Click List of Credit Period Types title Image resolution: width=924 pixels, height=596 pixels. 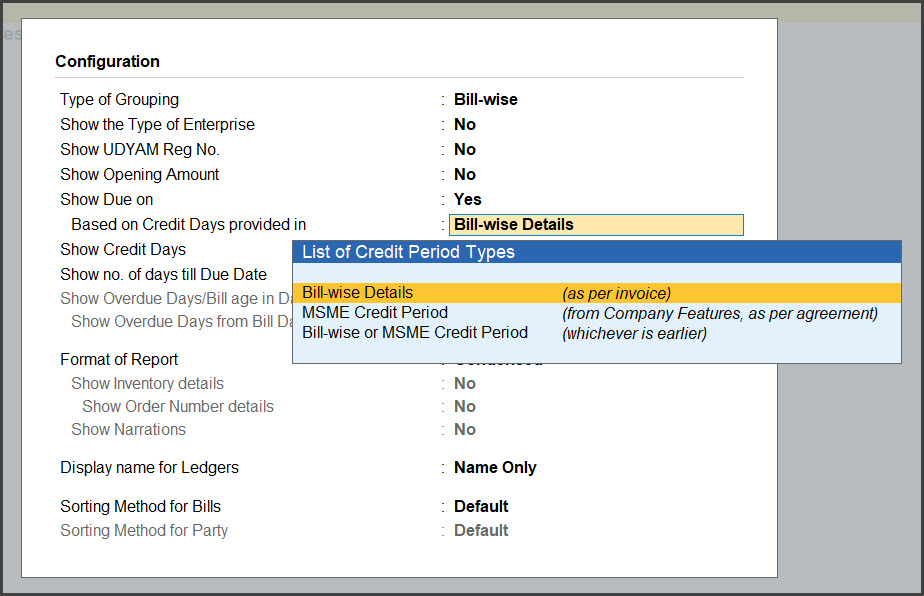pyautogui.click(x=408, y=252)
